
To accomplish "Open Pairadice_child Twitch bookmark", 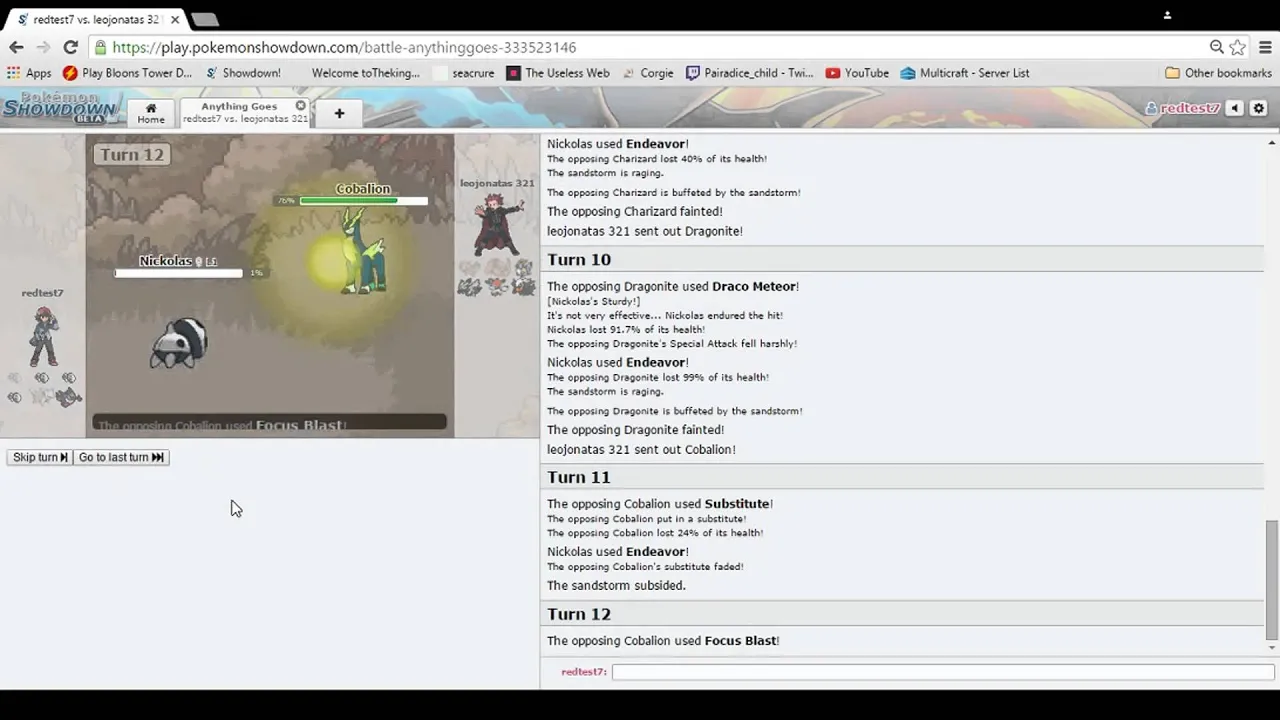I will [x=750, y=73].
